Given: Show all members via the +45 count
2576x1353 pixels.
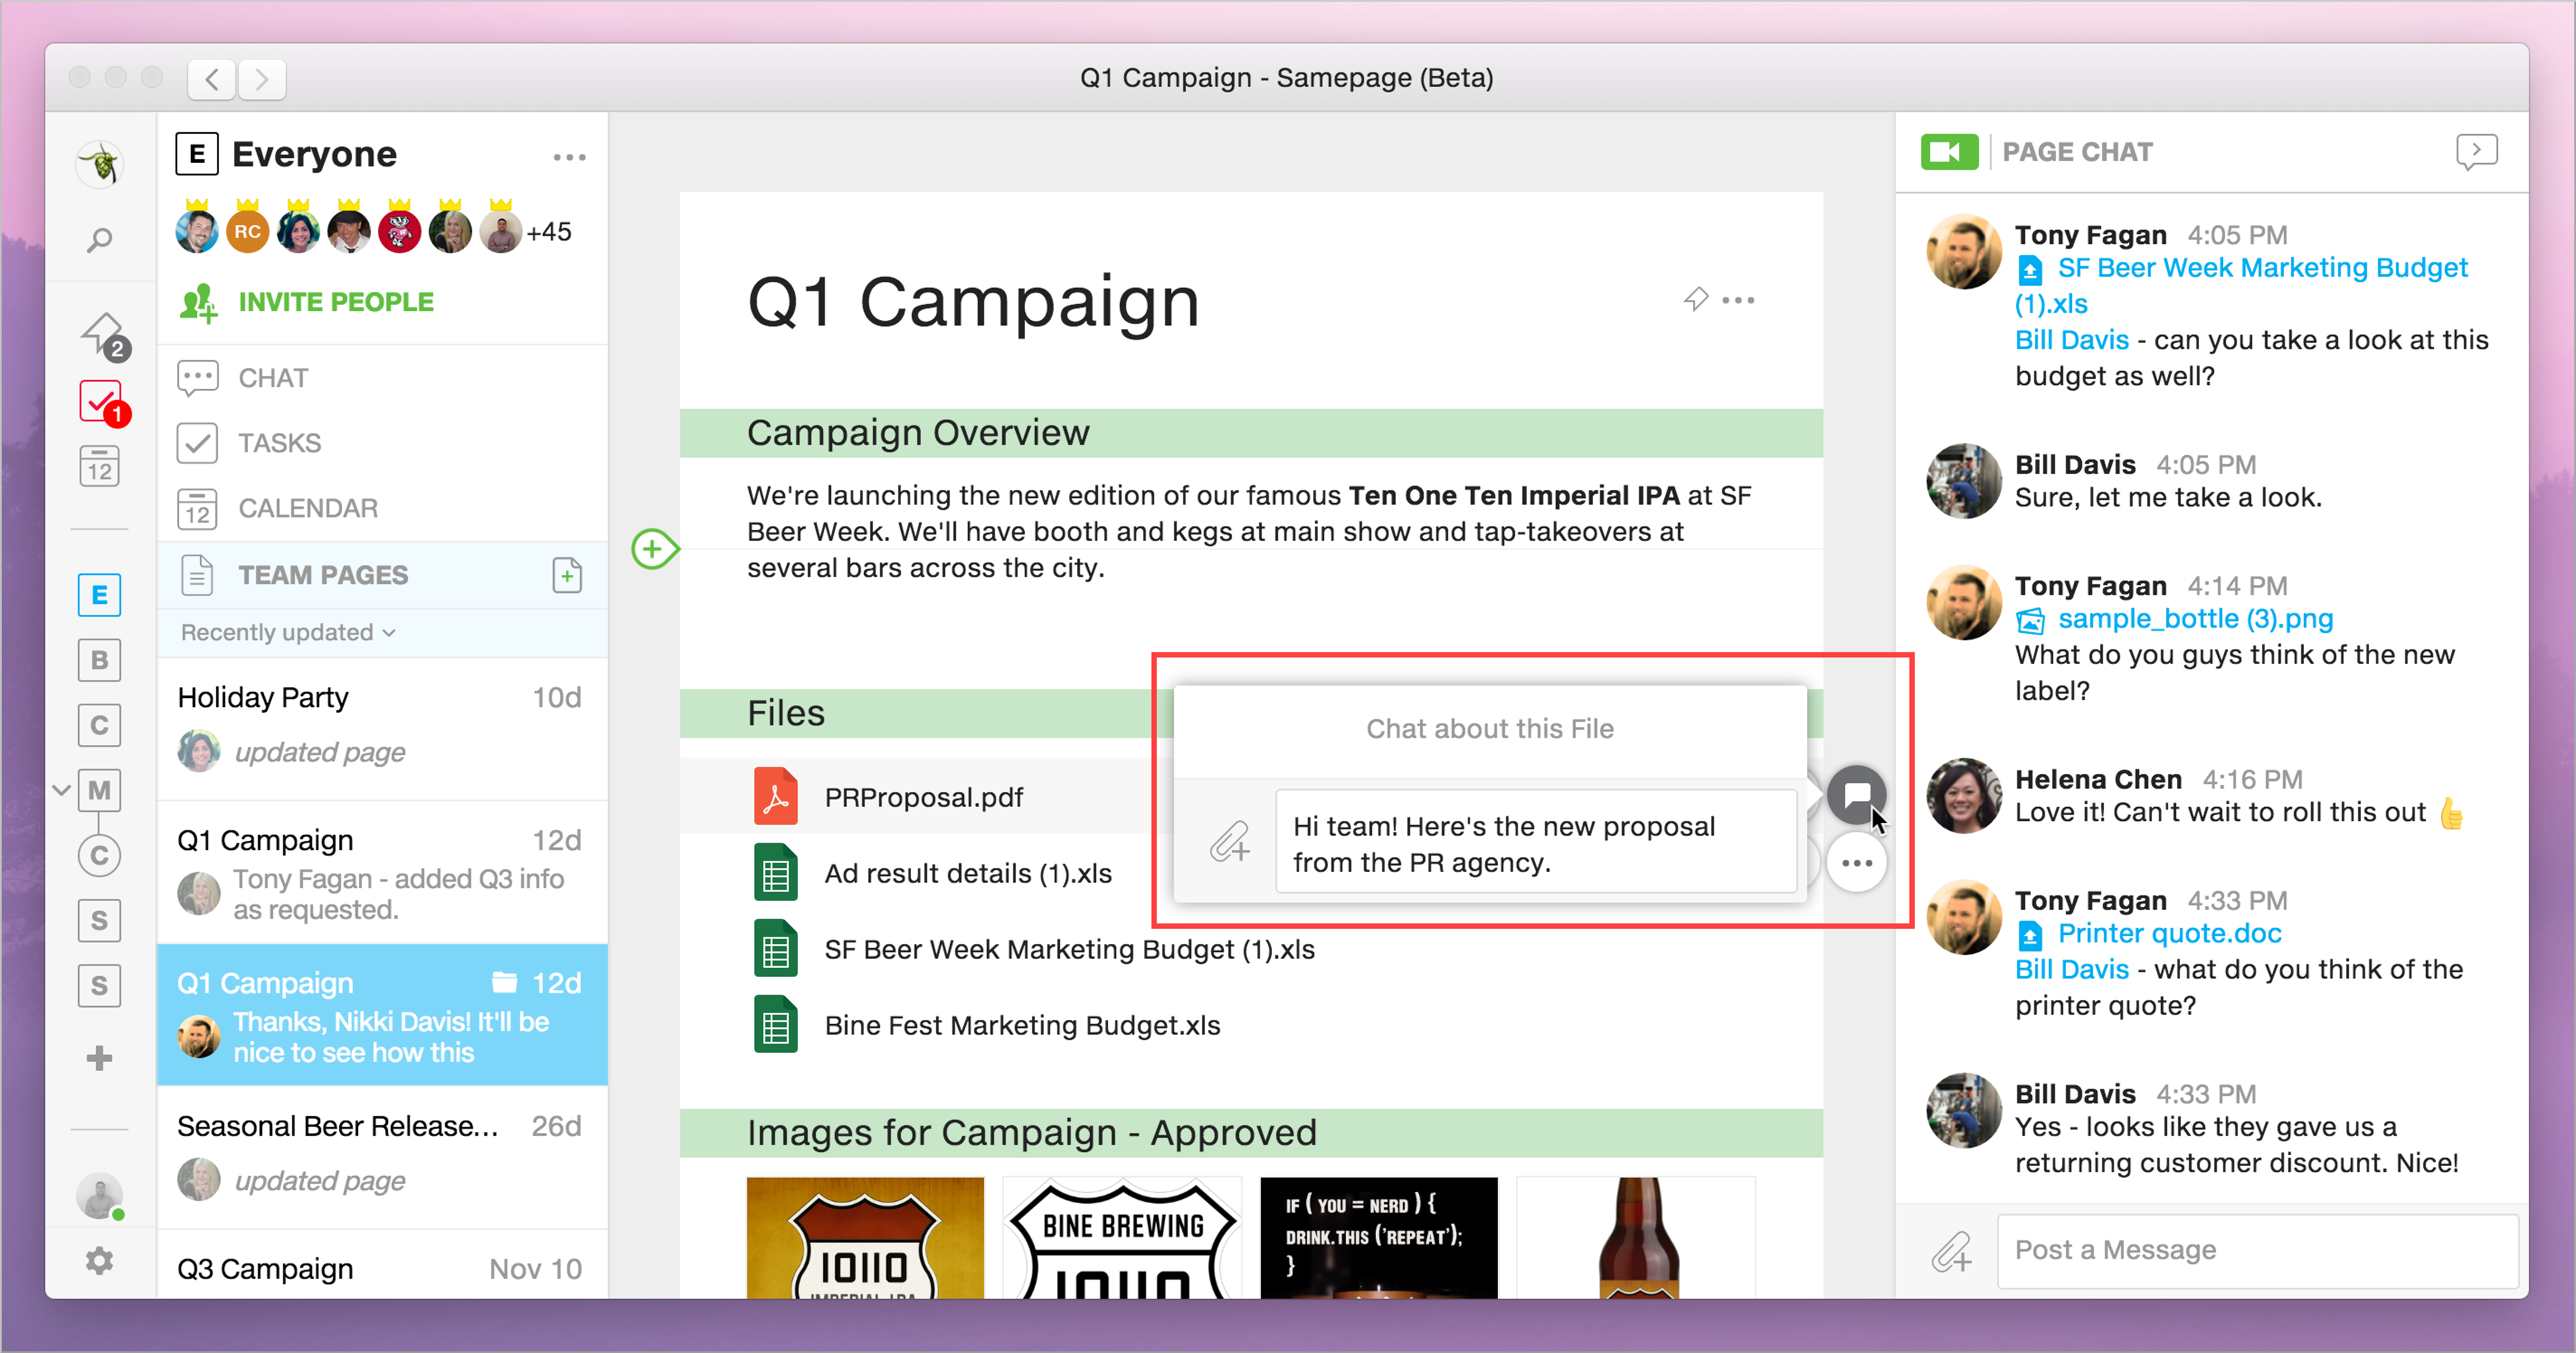Looking at the screenshot, I should (x=549, y=232).
